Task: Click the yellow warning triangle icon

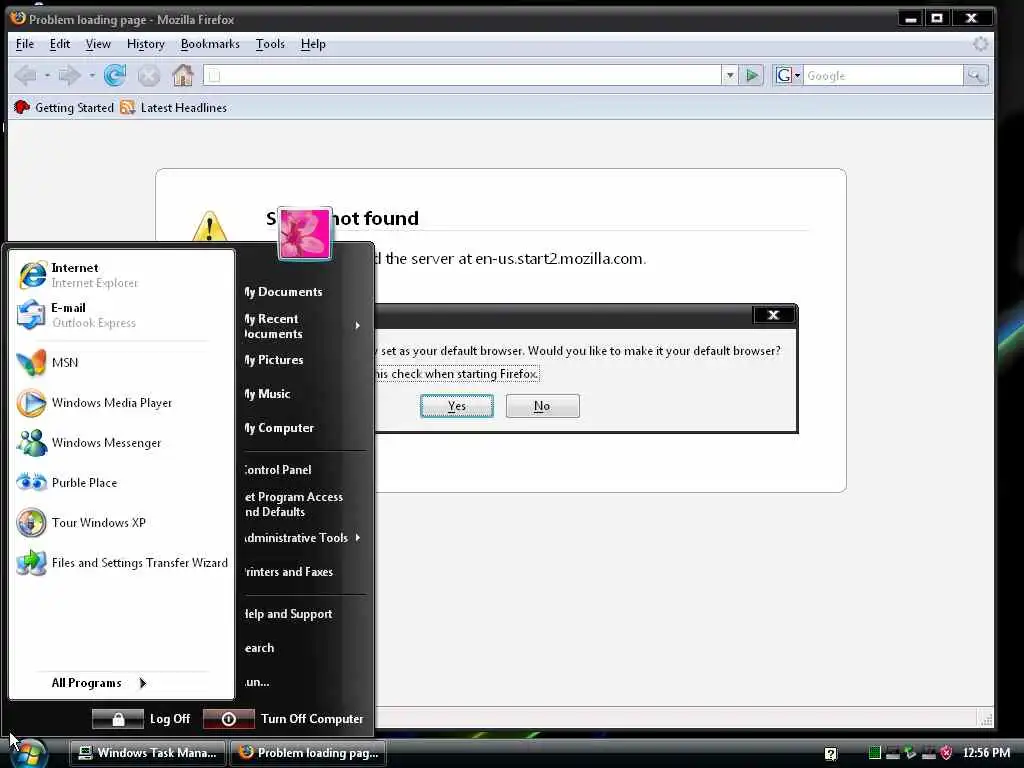Action: tap(210, 226)
